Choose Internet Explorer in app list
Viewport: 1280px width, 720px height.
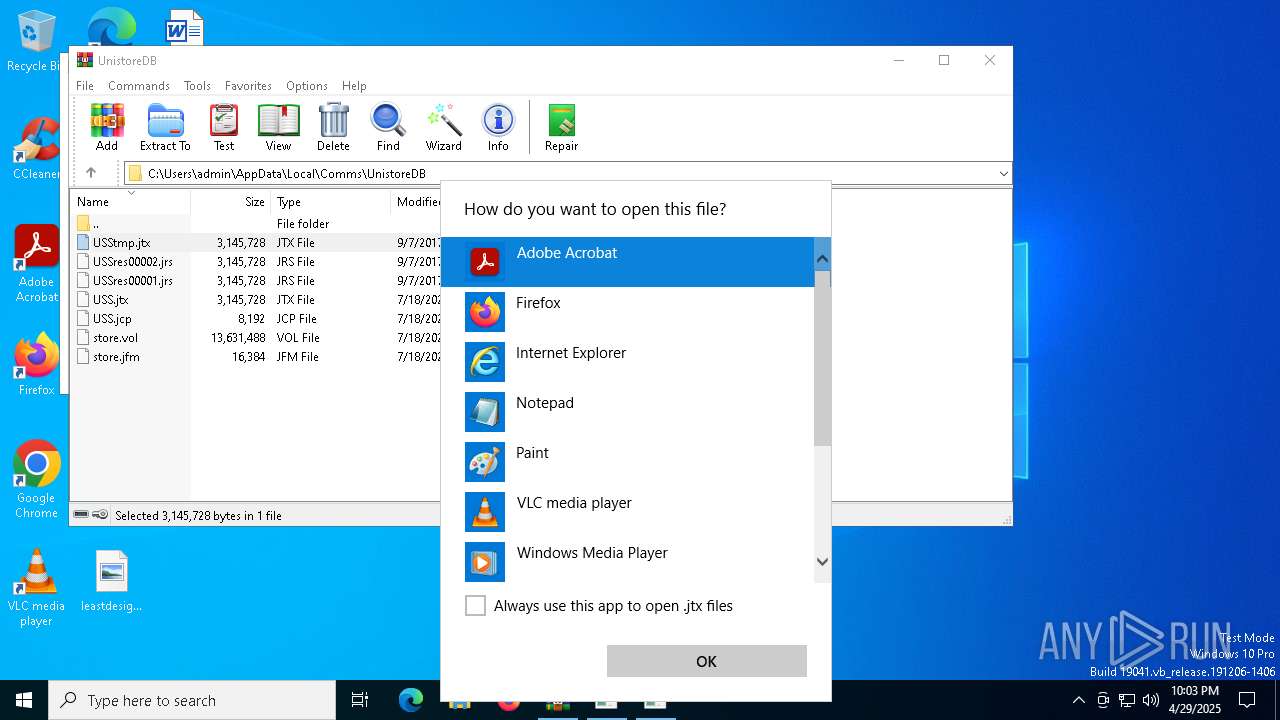click(x=627, y=362)
